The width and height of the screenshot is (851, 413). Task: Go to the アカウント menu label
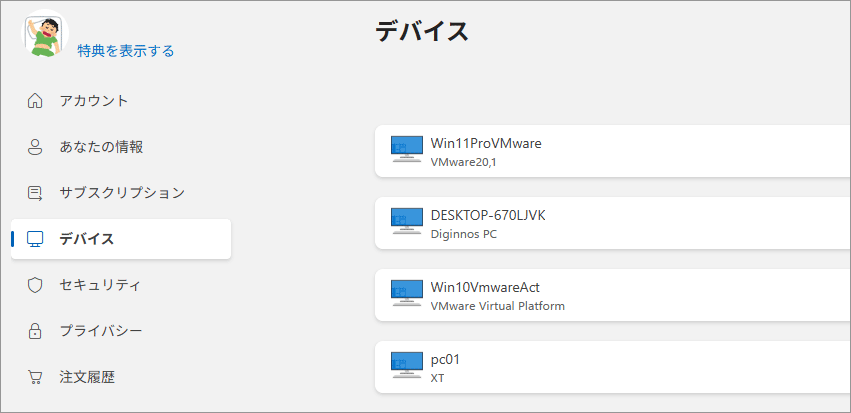93,101
